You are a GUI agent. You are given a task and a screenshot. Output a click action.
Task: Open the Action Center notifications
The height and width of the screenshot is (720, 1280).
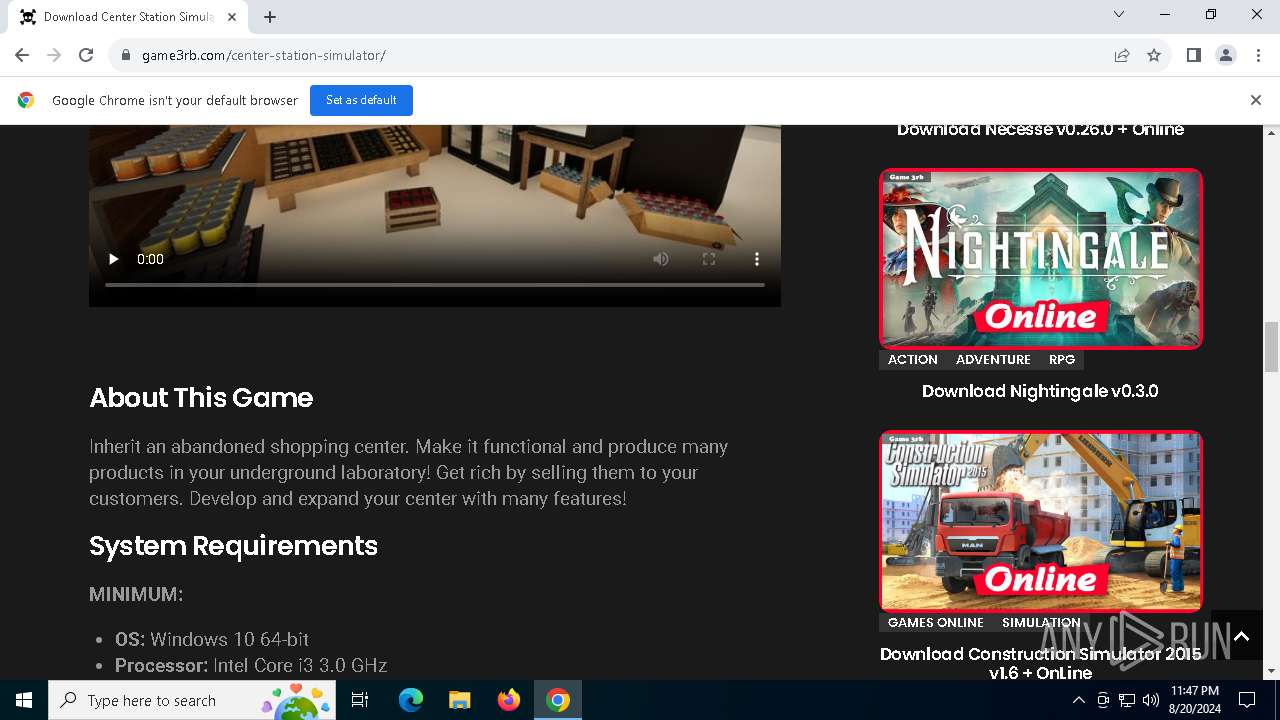coord(1247,700)
